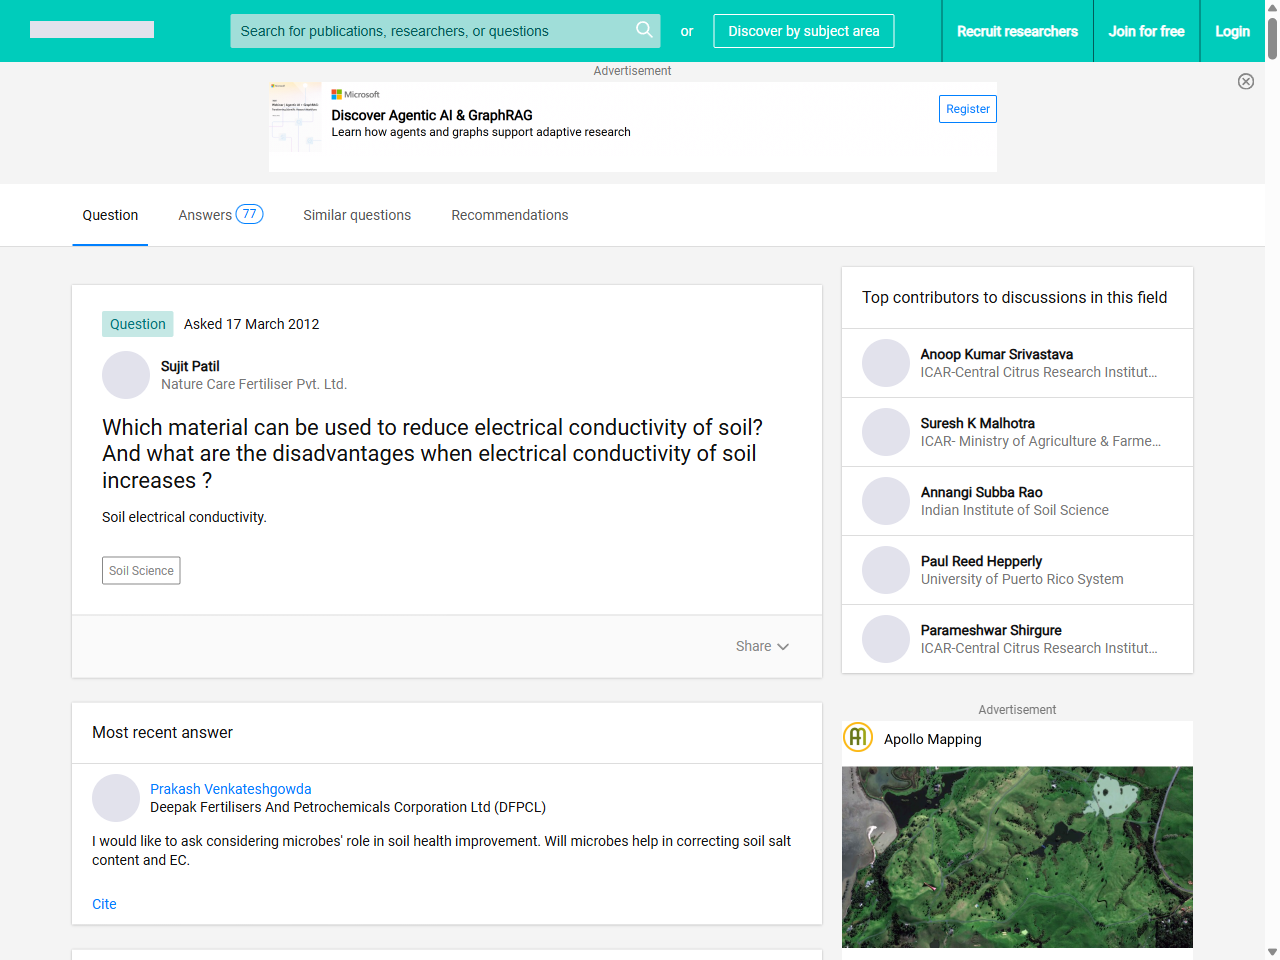Click the Apollo Mapping logo icon

pos(858,737)
